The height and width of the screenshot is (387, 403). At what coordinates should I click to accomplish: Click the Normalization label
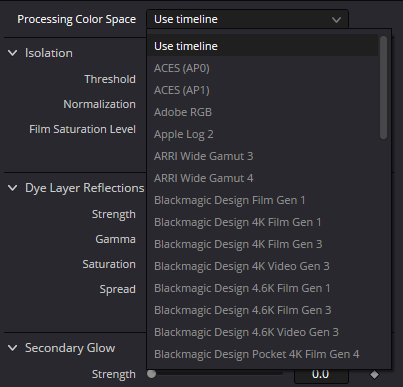pos(99,104)
